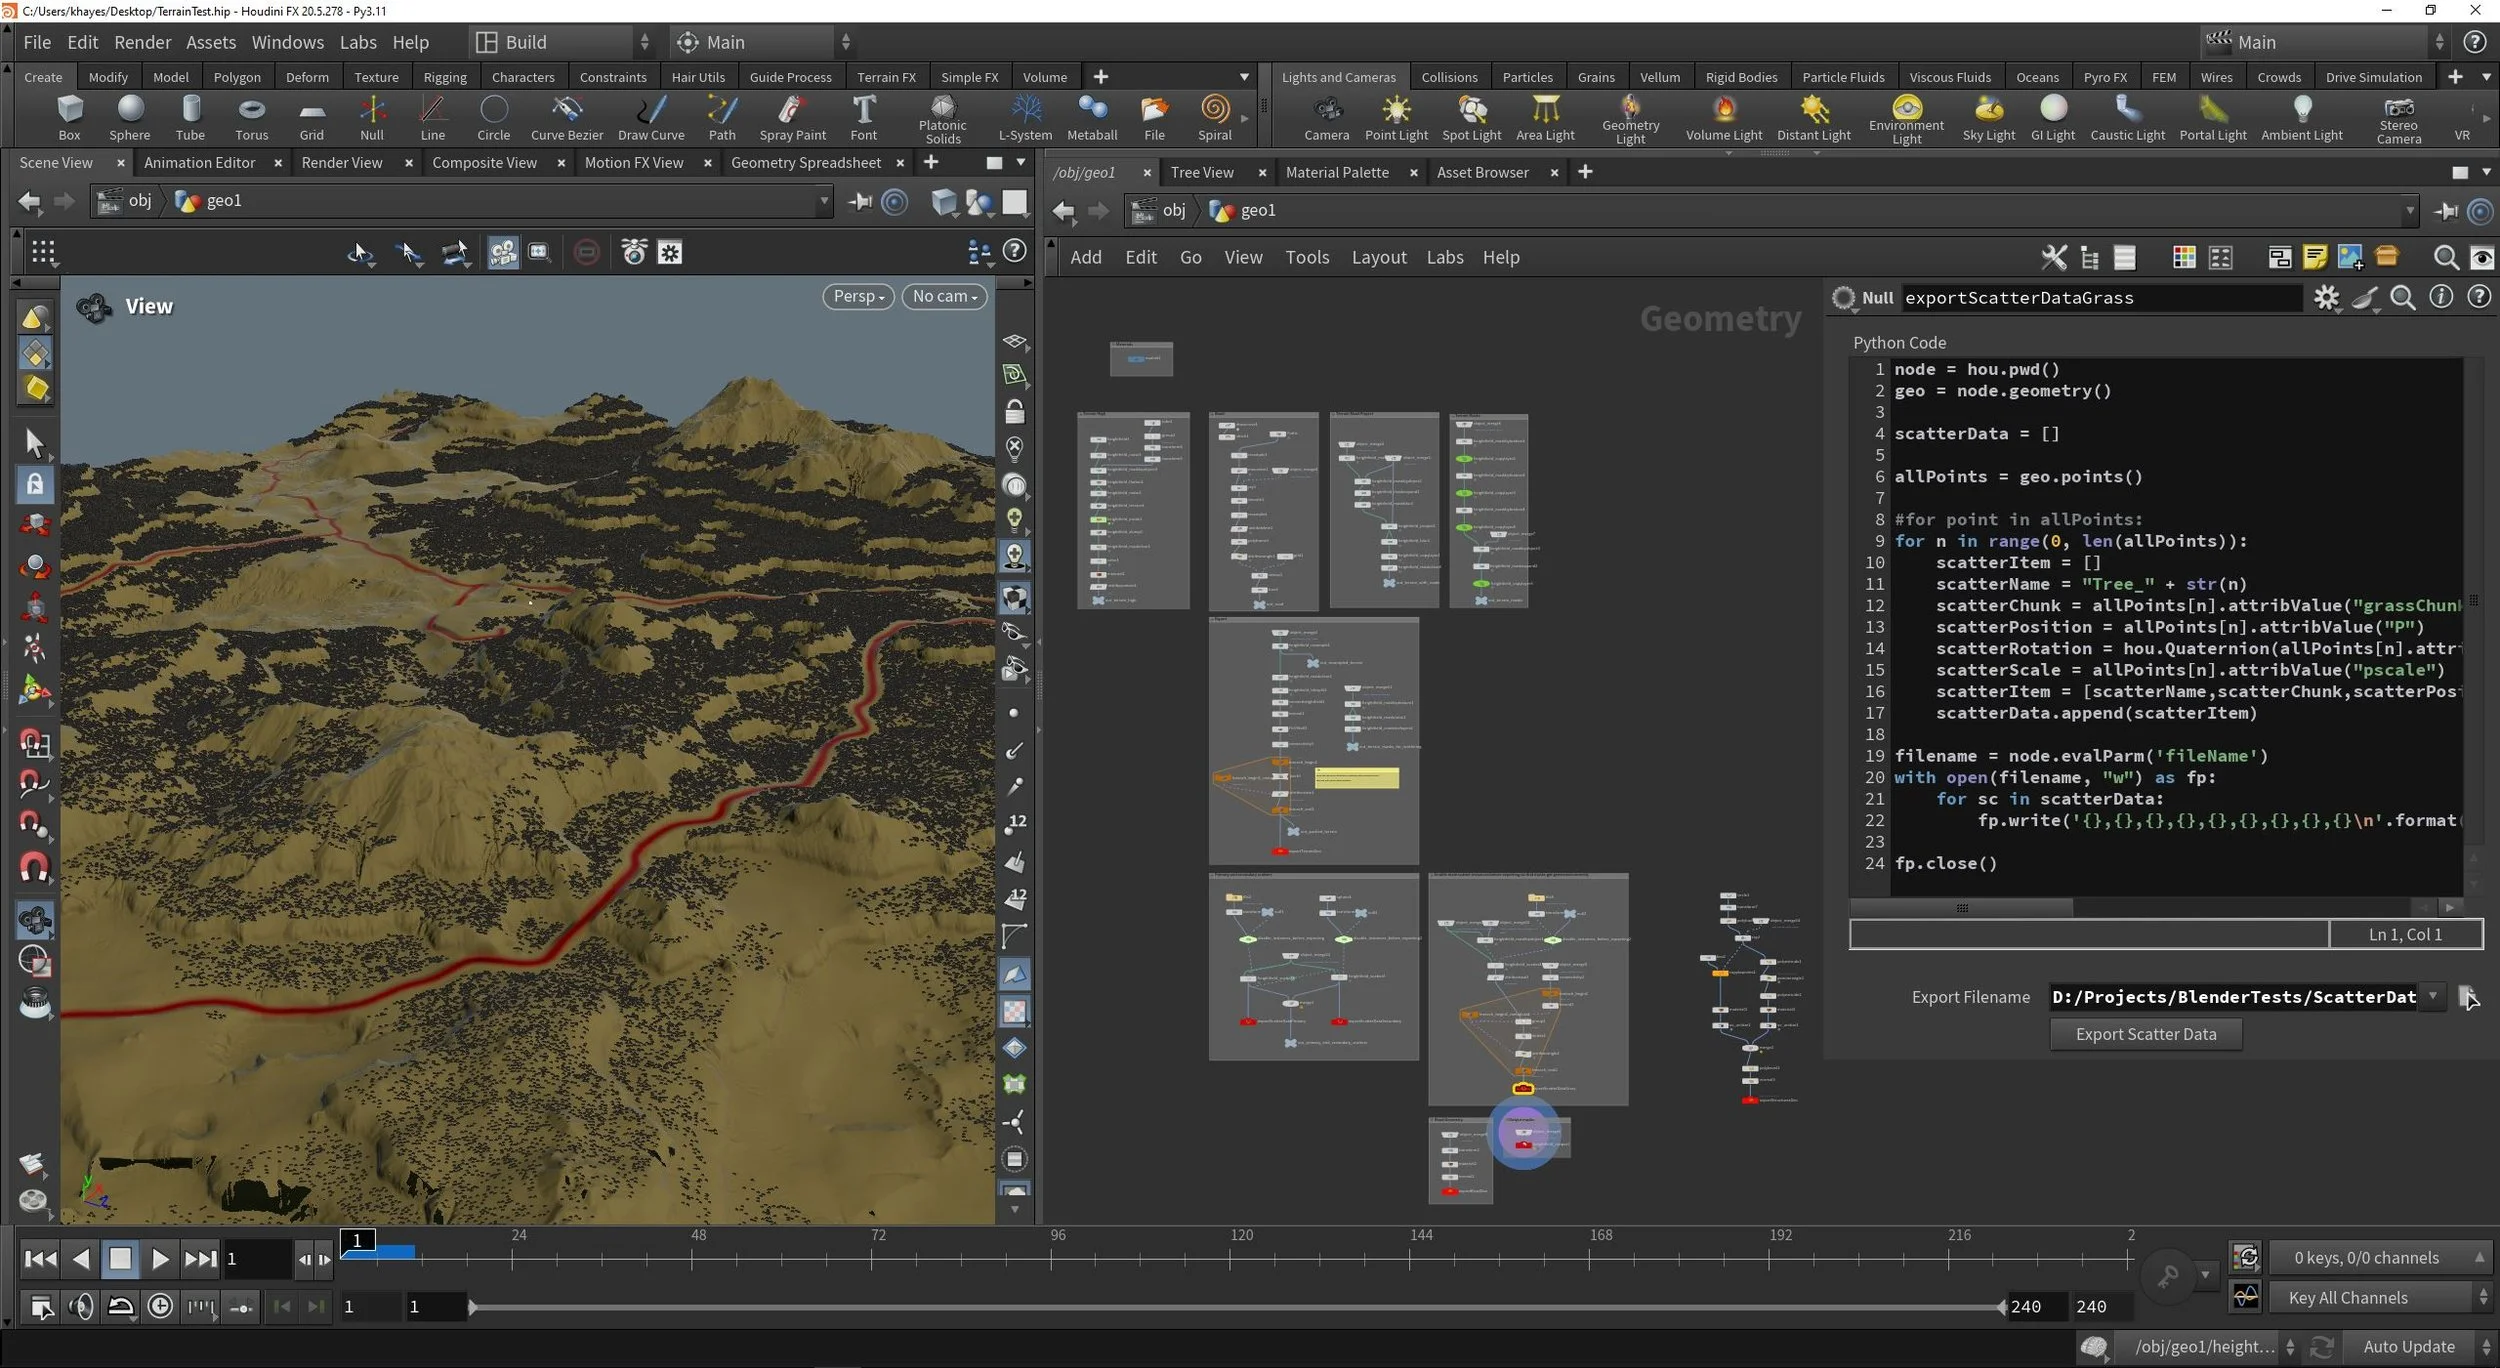Toggle the real-time playback clock button
This screenshot has height=1368, width=2500.
pyautogui.click(x=160, y=1306)
